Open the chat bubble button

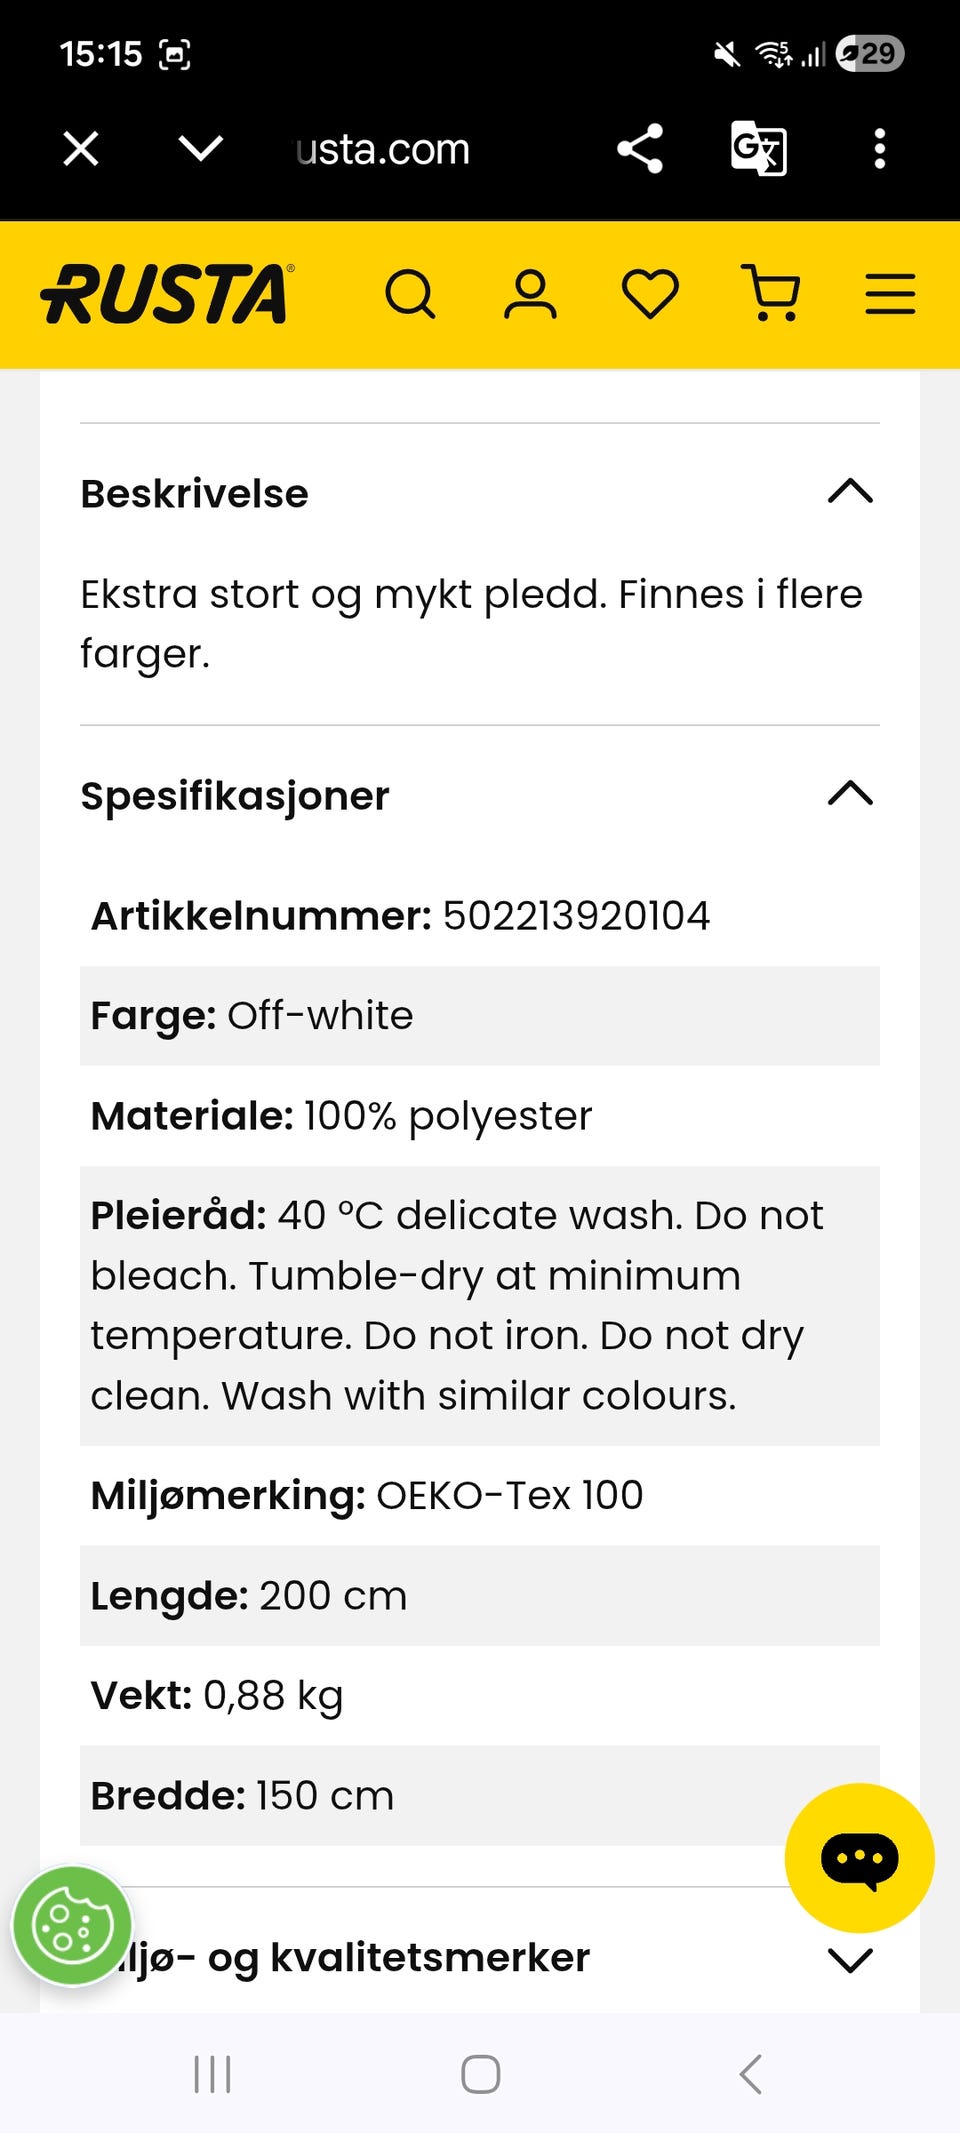point(860,1858)
